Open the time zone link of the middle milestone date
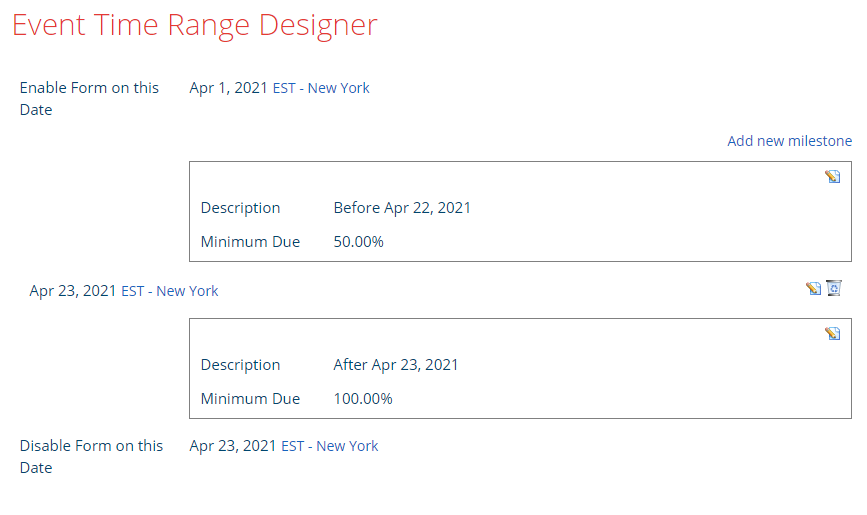 click(170, 291)
